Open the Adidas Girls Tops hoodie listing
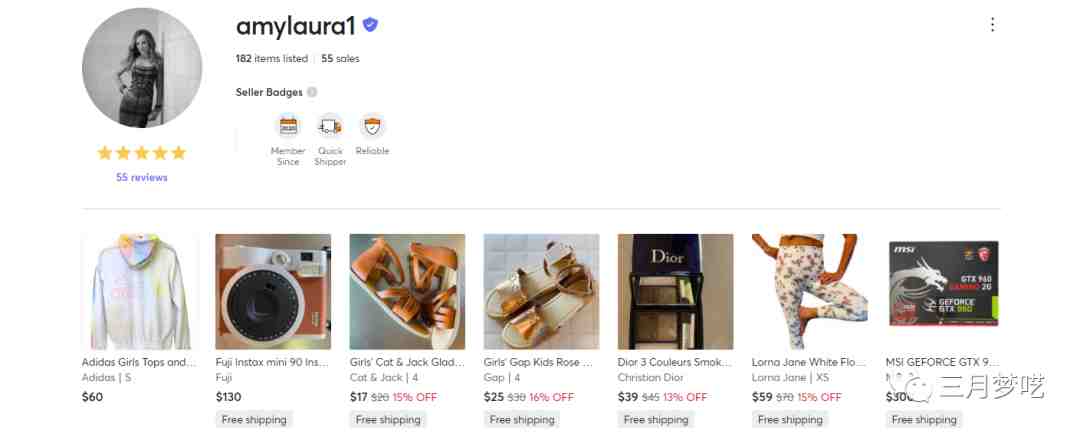Screen dimensions: 1080x434 click(139, 291)
